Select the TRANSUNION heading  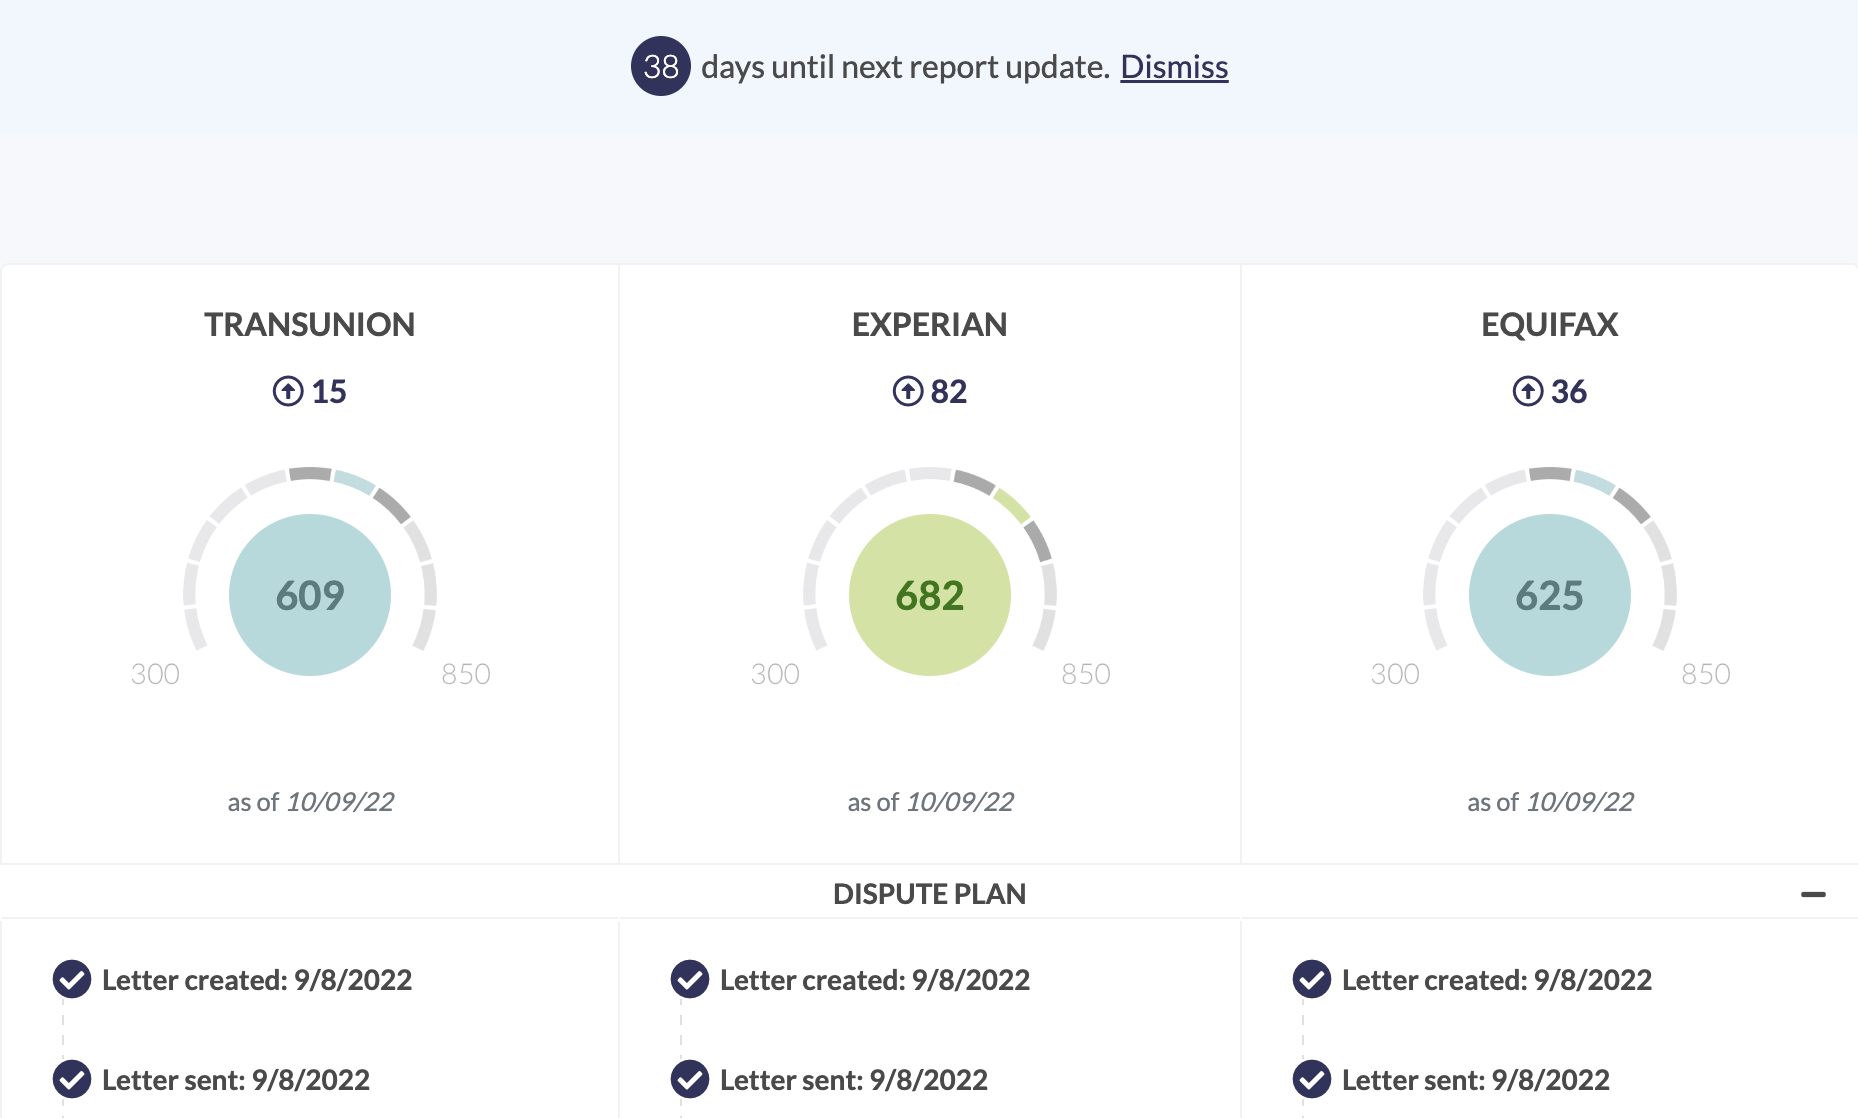tap(310, 325)
